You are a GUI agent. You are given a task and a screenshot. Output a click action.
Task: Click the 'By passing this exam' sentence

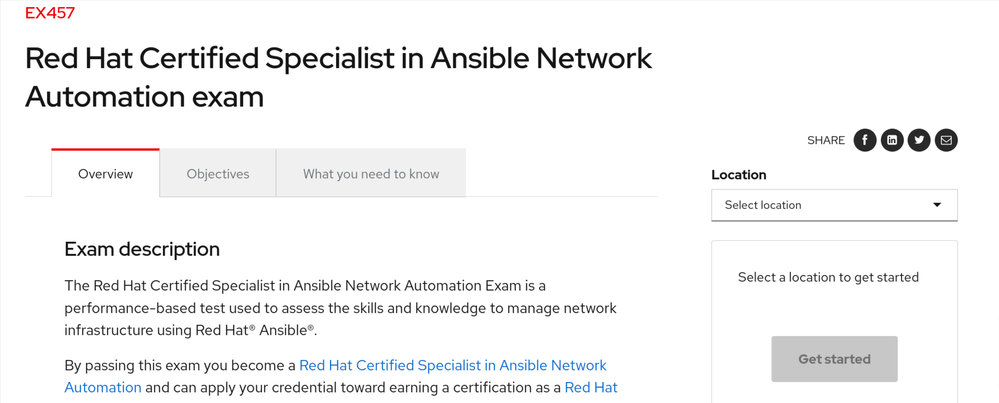pyautogui.click(x=180, y=366)
